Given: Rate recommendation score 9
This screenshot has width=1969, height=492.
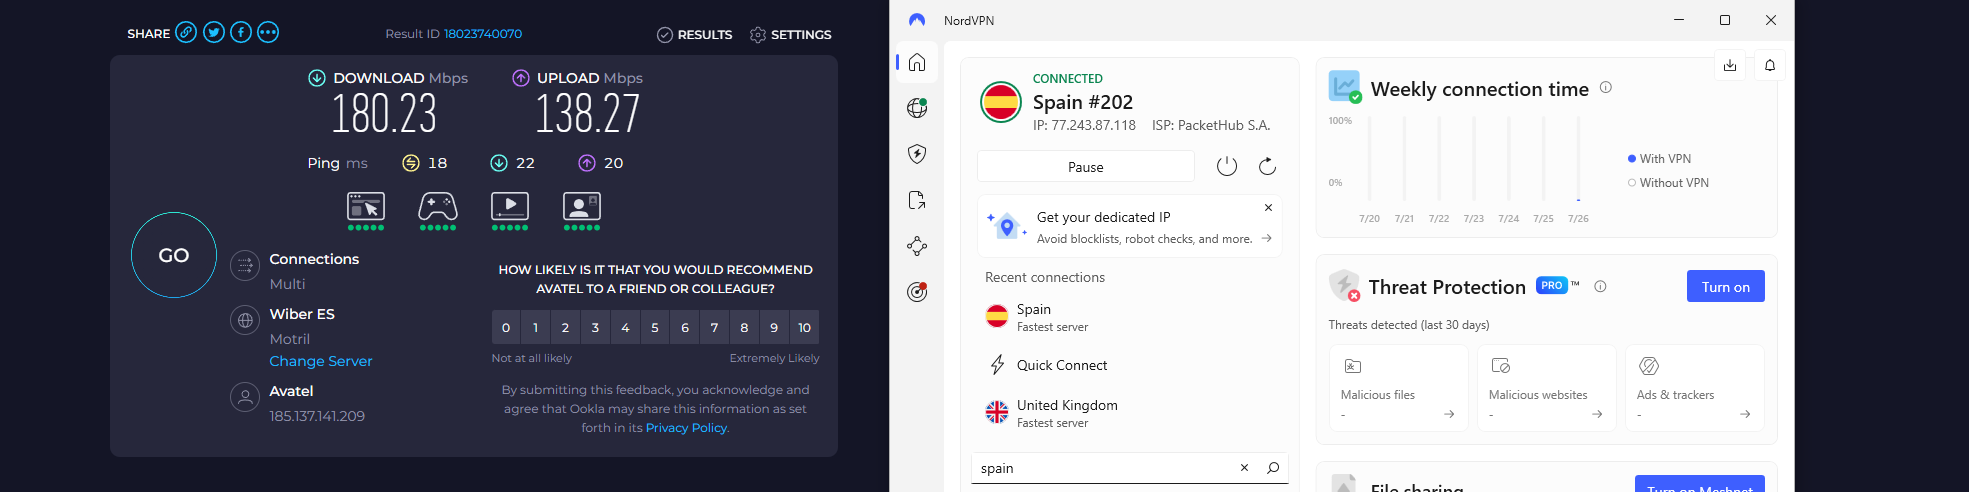Looking at the screenshot, I should coord(774,327).
